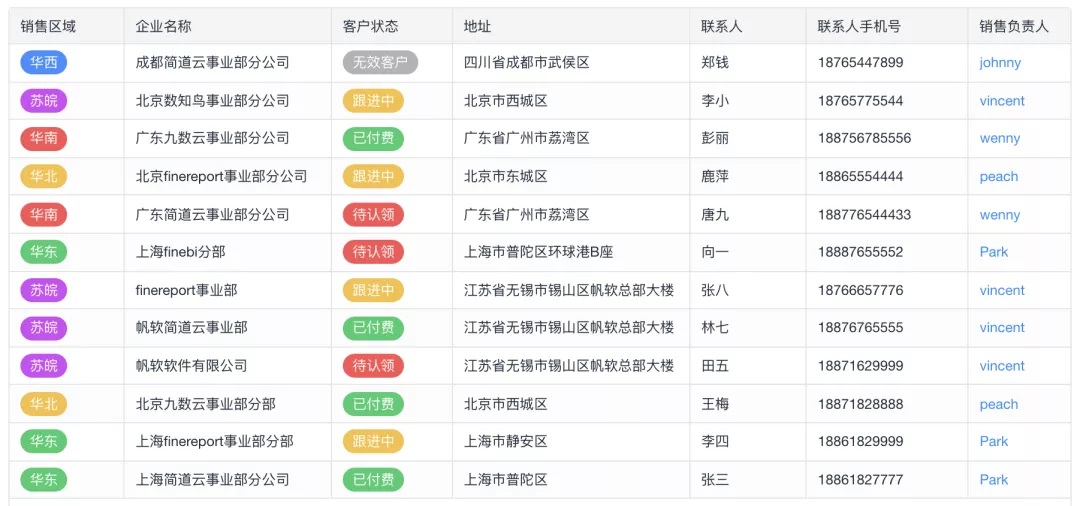Viewport: 1080px width, 506px height.
Task: Click peach link in 鹿萍's row
Action: (999, 177)
